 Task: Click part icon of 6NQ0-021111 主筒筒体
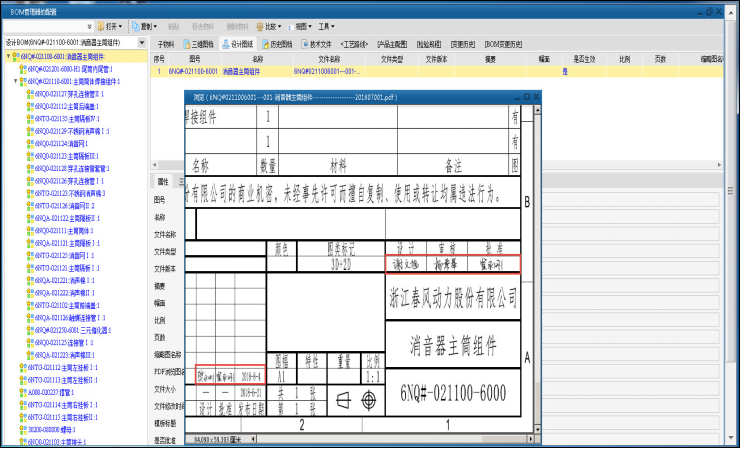30,230
